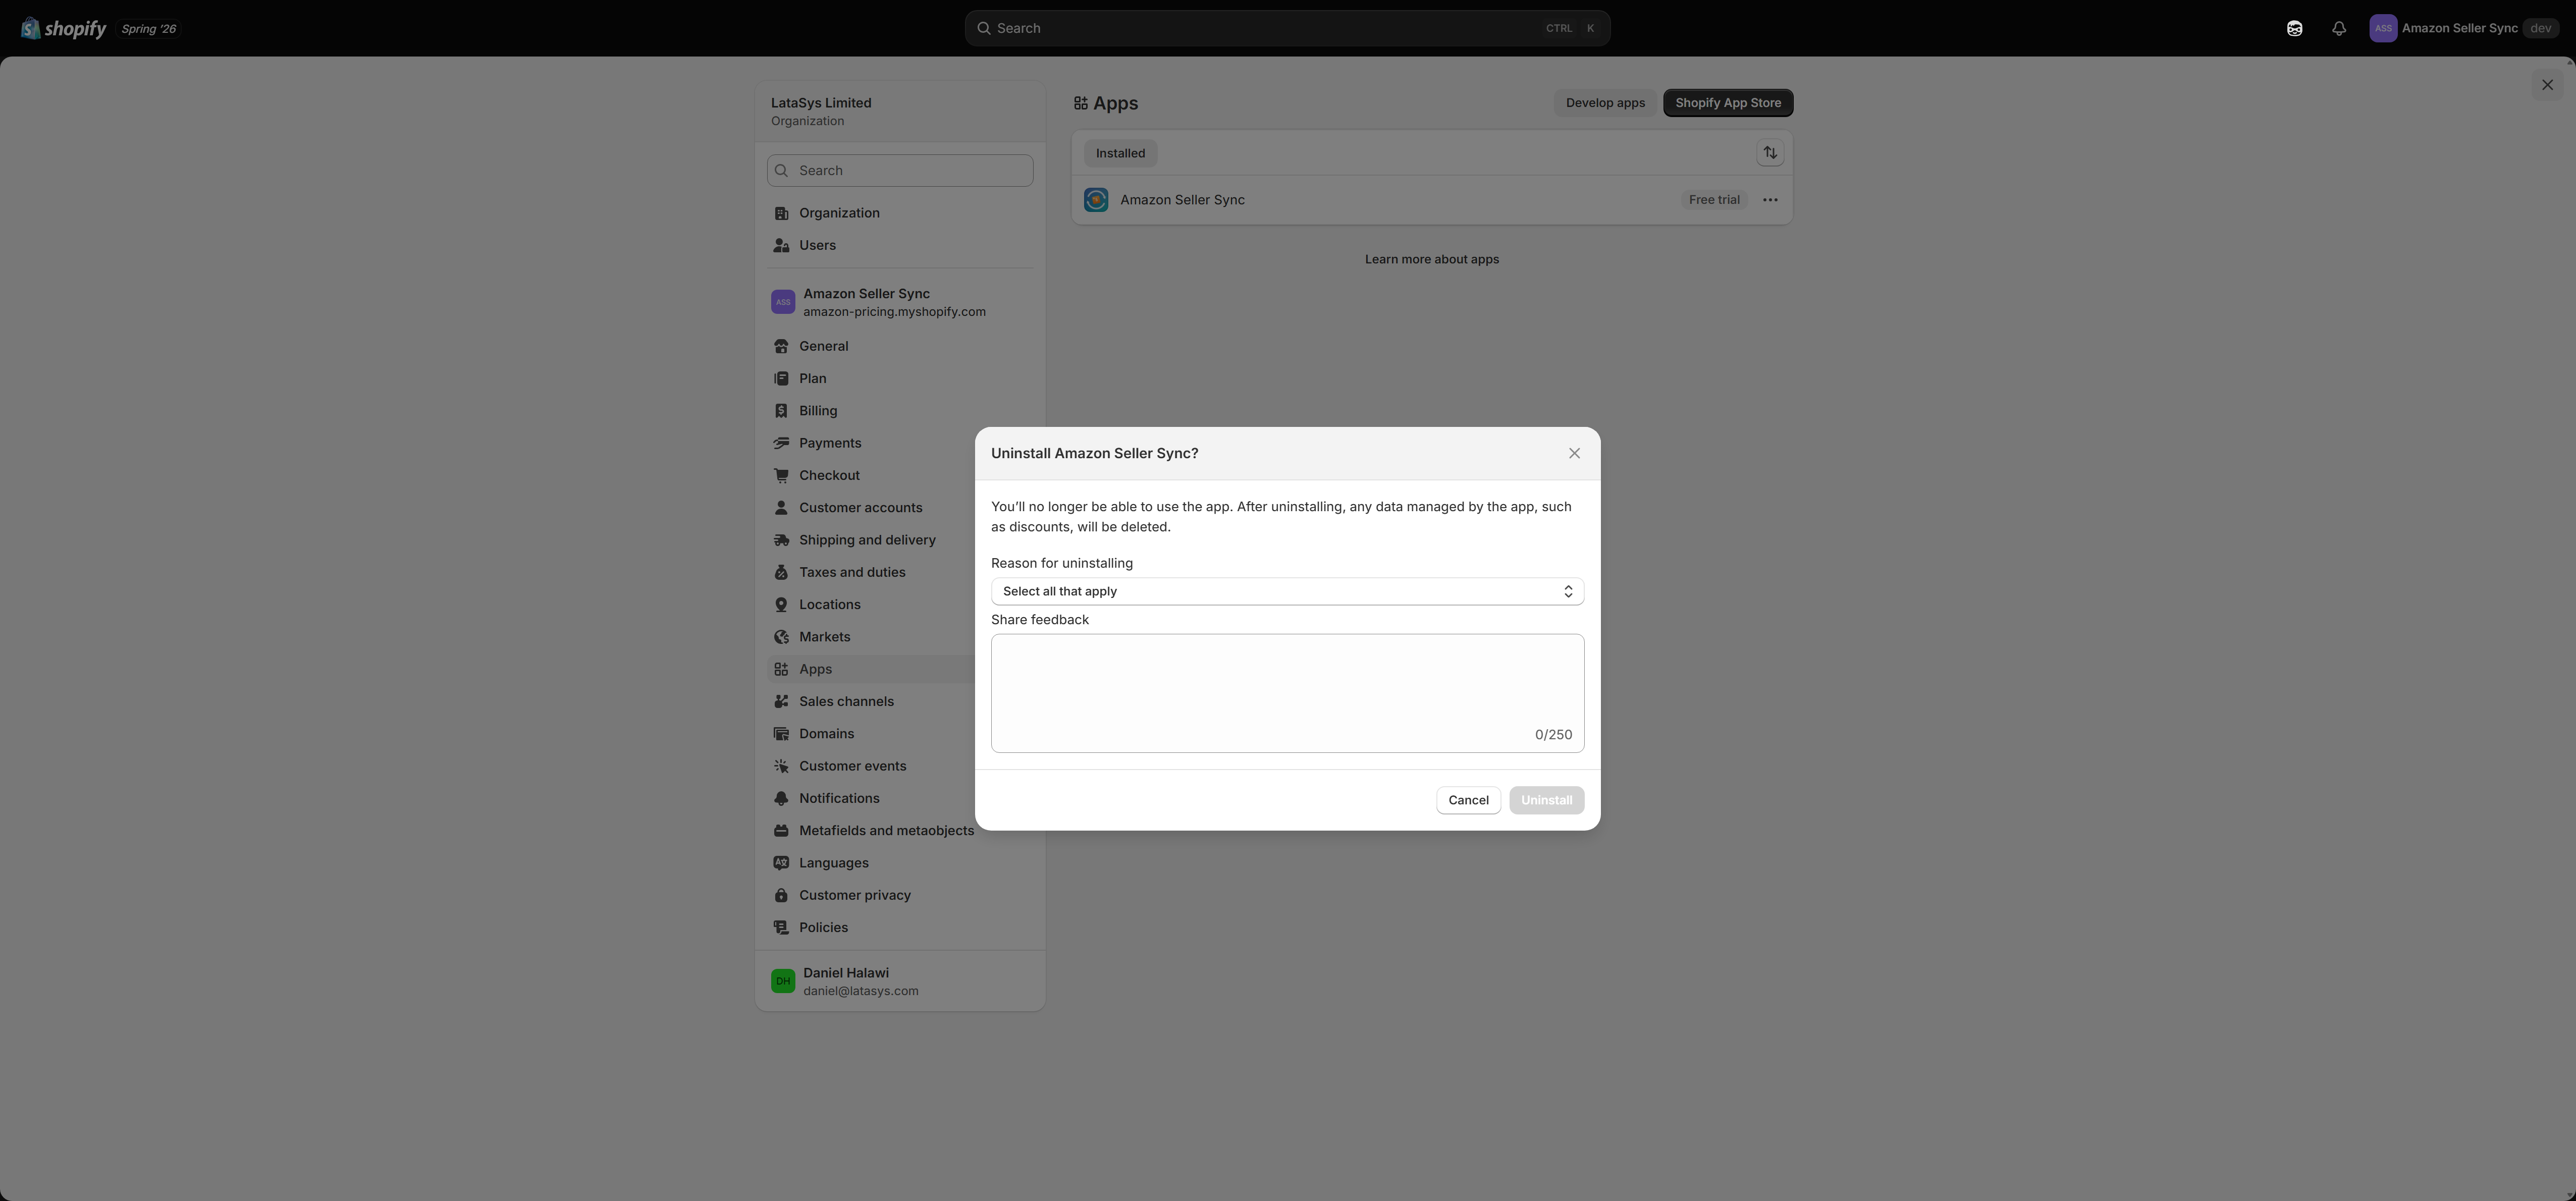Open the Plan settings page
The height and width of the screenshot is (1201, 2576).
tap(900, 378)
